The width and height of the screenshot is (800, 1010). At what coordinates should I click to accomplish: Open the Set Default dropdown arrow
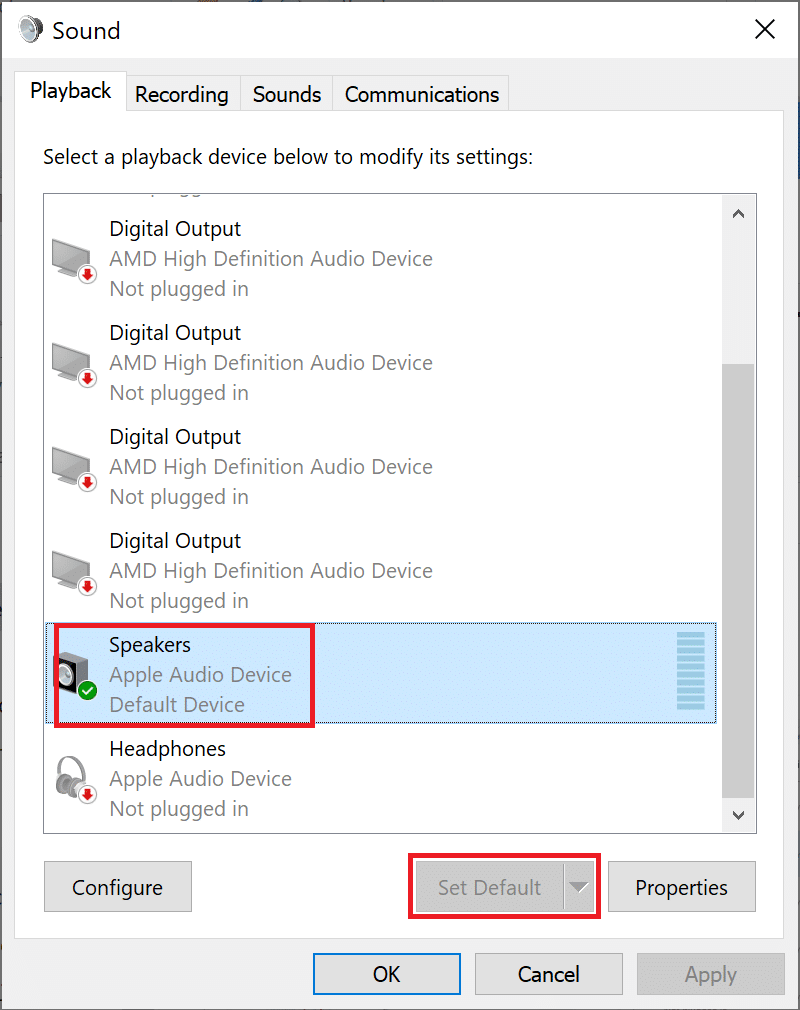(x=577, y=886)
